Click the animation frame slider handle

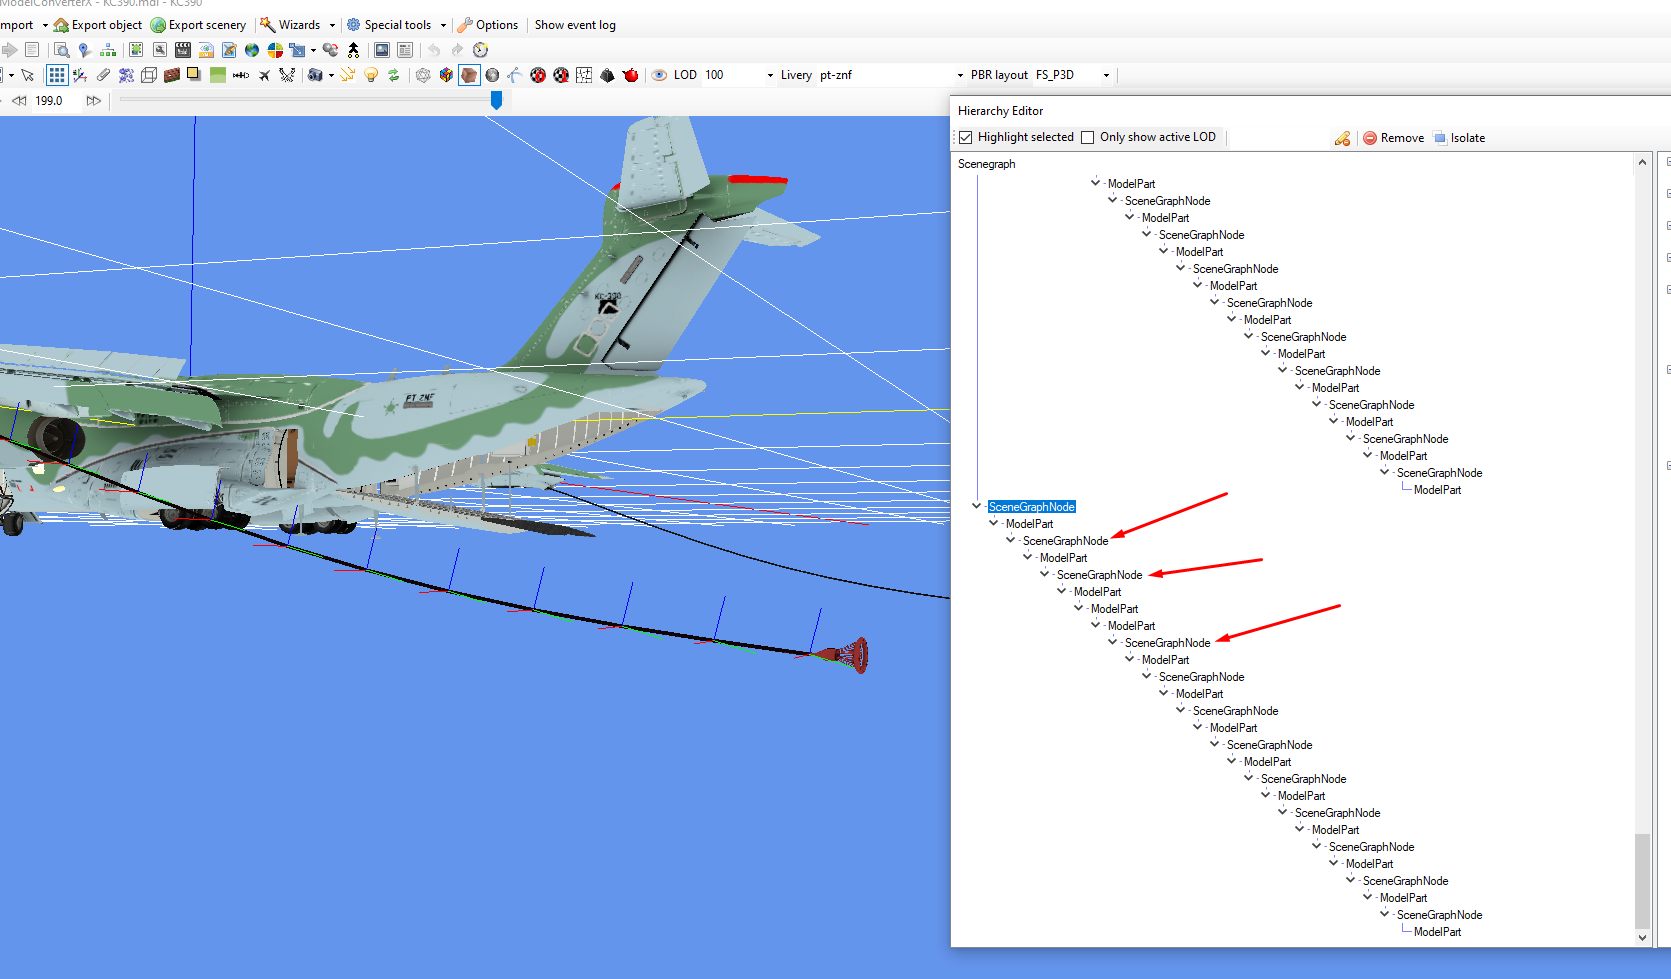[496, 100]
